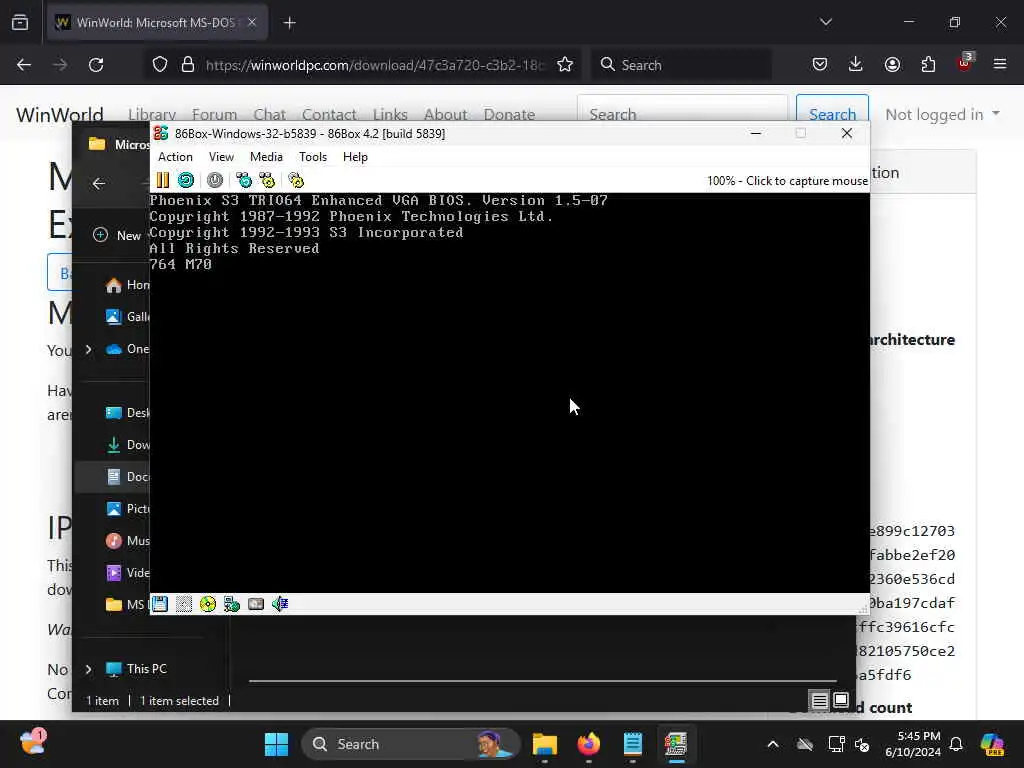Image resolution: width=1024 pixels, height=768 pixels.
Task: Open the Help menu in 86Box
Action: click(355, 157)
